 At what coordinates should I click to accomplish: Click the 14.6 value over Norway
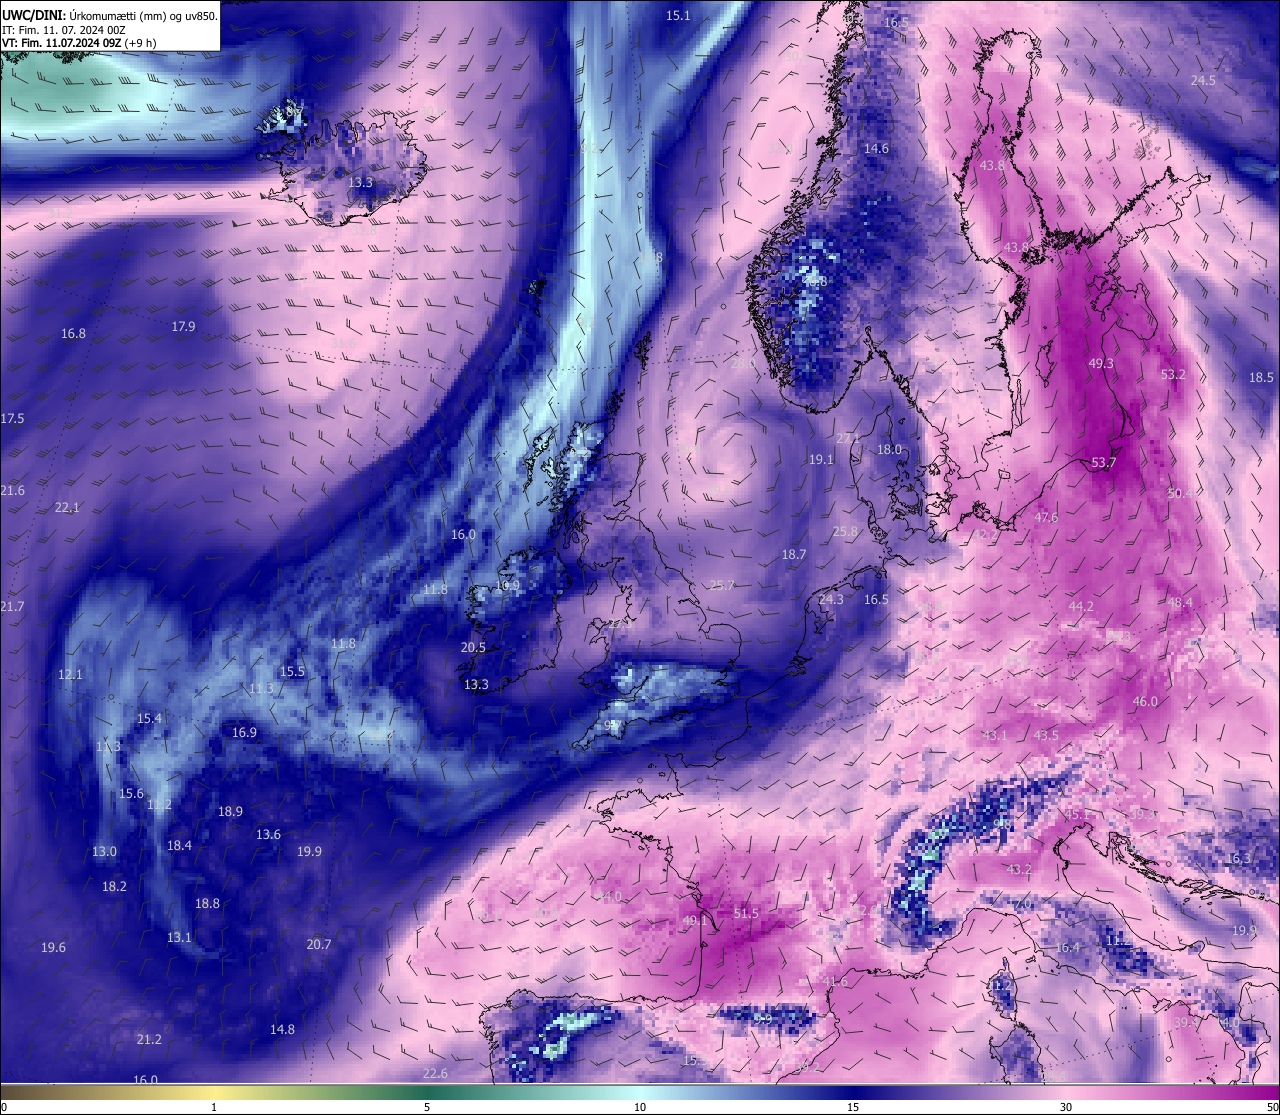[876, 148]
